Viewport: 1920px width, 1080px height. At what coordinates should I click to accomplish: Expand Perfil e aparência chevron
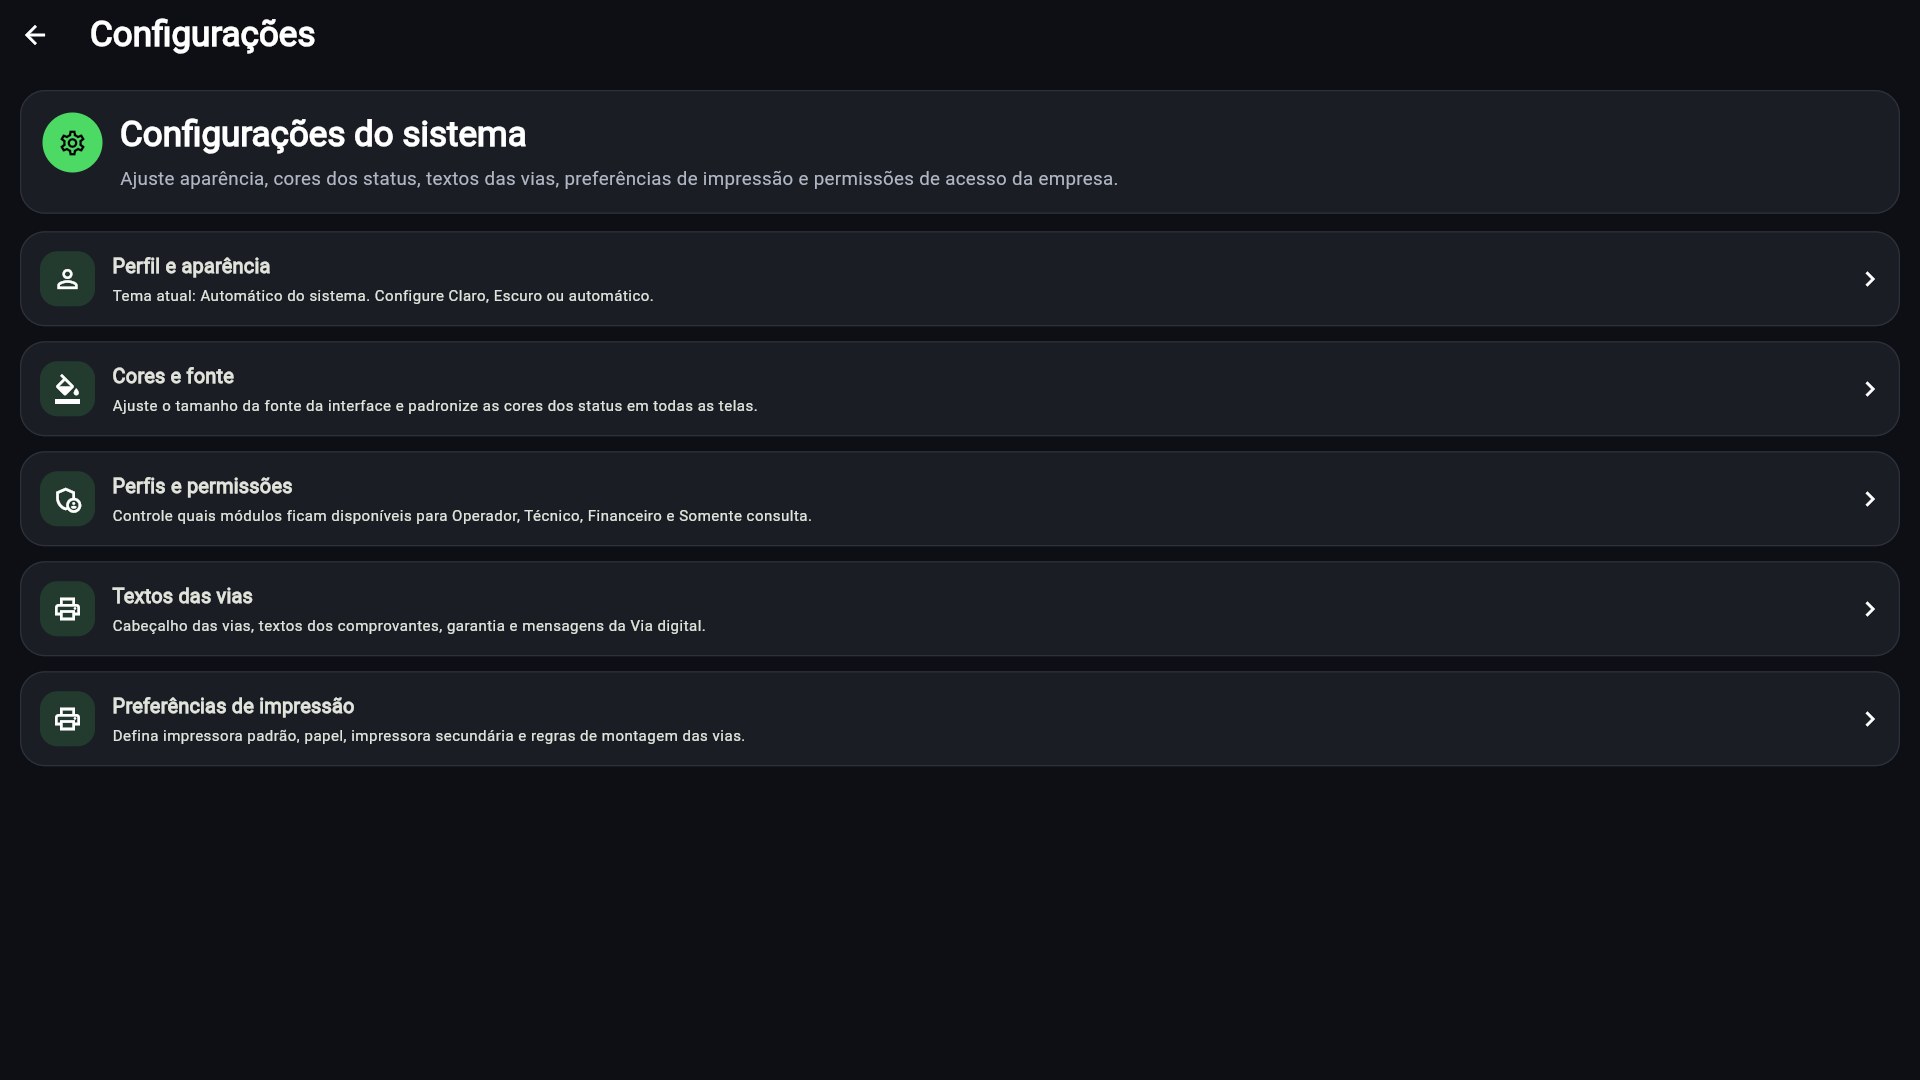[1869, 279]
